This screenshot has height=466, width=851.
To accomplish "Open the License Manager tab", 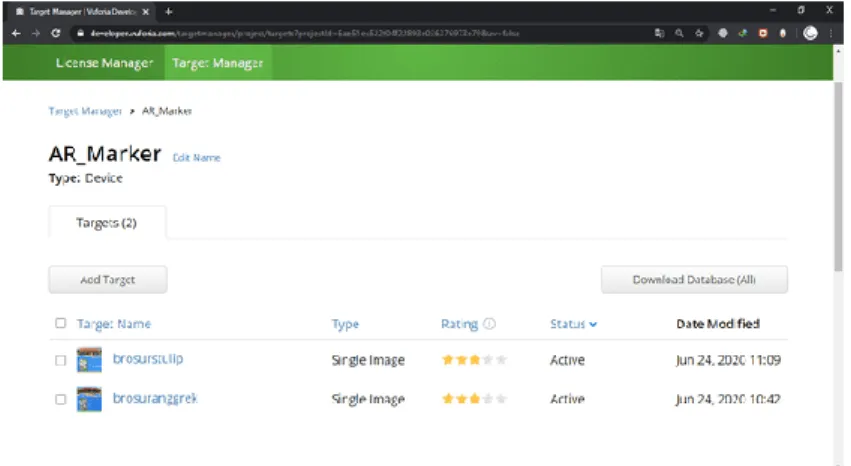I will coord(104,63).
